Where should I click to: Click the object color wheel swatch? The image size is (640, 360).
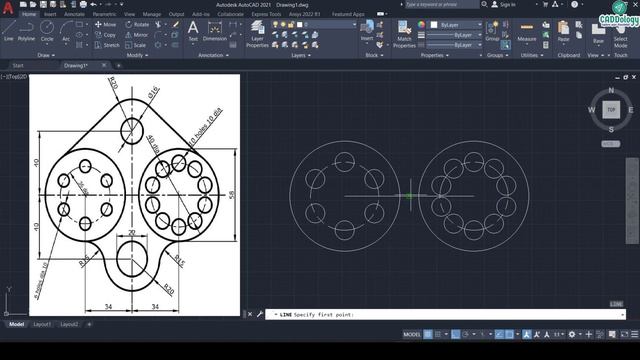[421, 24]
